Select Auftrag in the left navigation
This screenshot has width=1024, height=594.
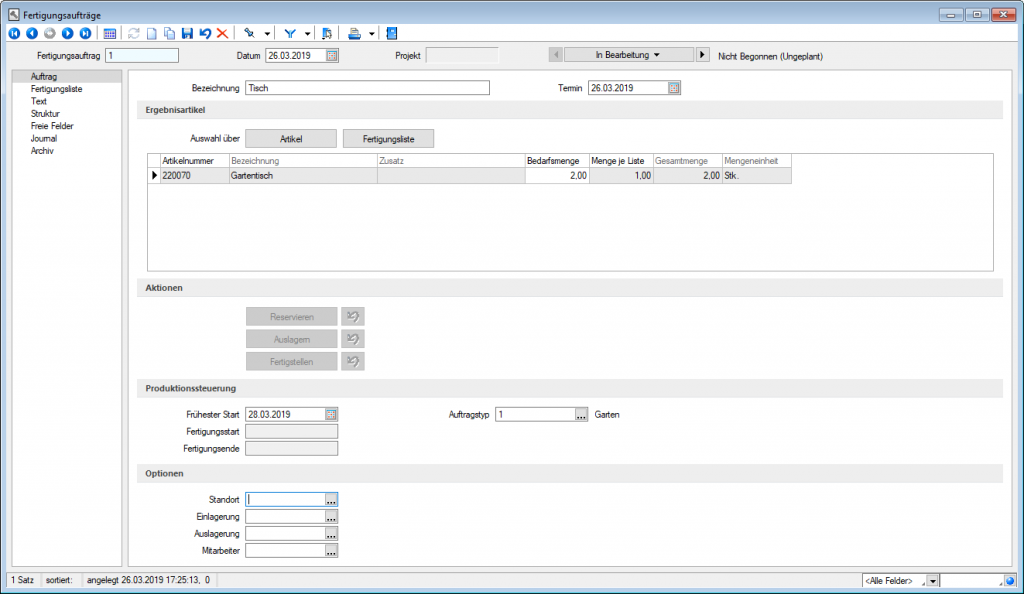coord(44,77)
